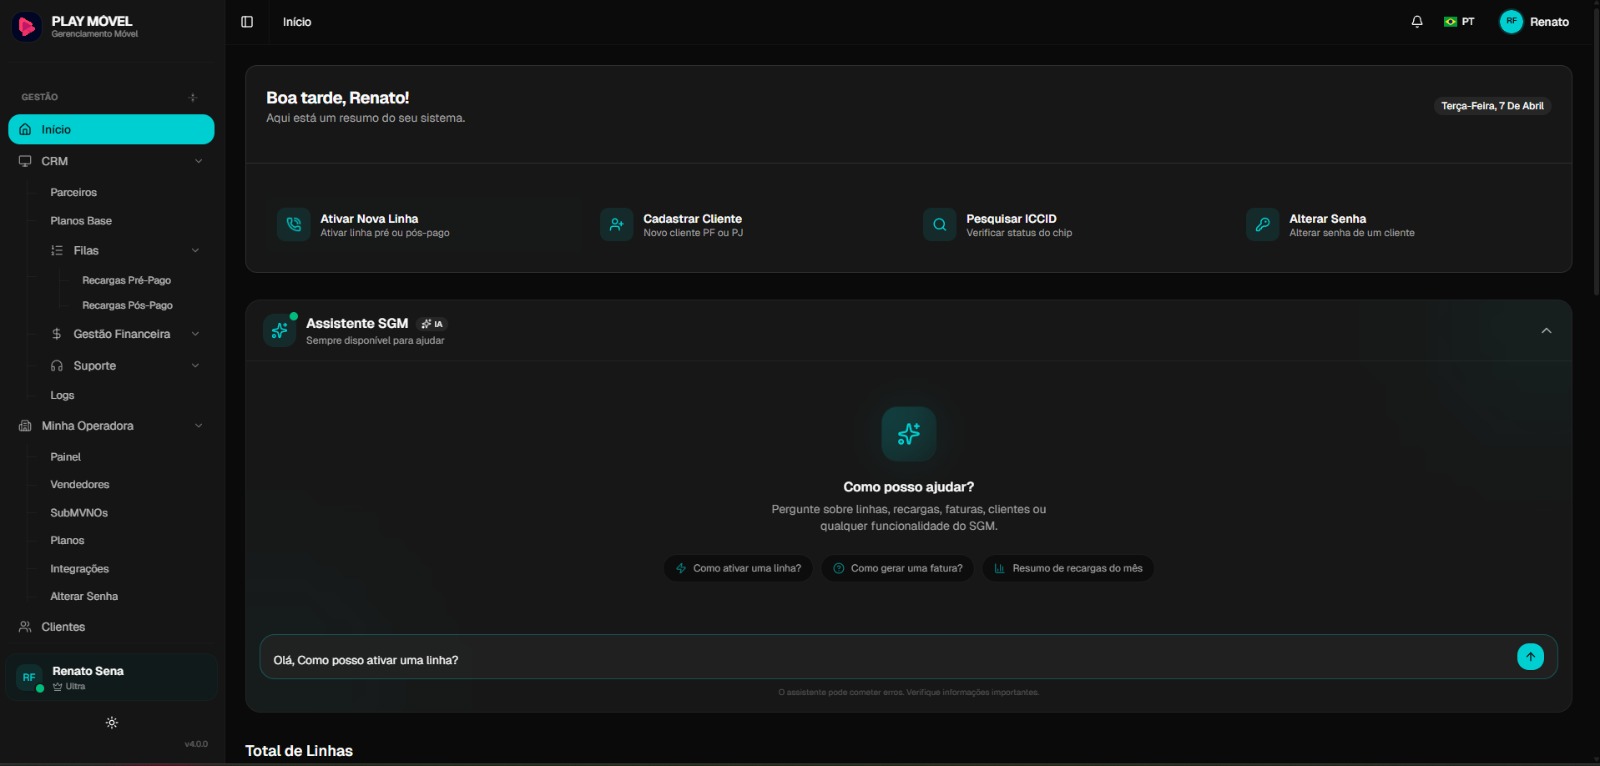Click 'Resumo de recargas do mês' suggestion
This screenshot has width=1600, height=766.
tap(1067, 568)
